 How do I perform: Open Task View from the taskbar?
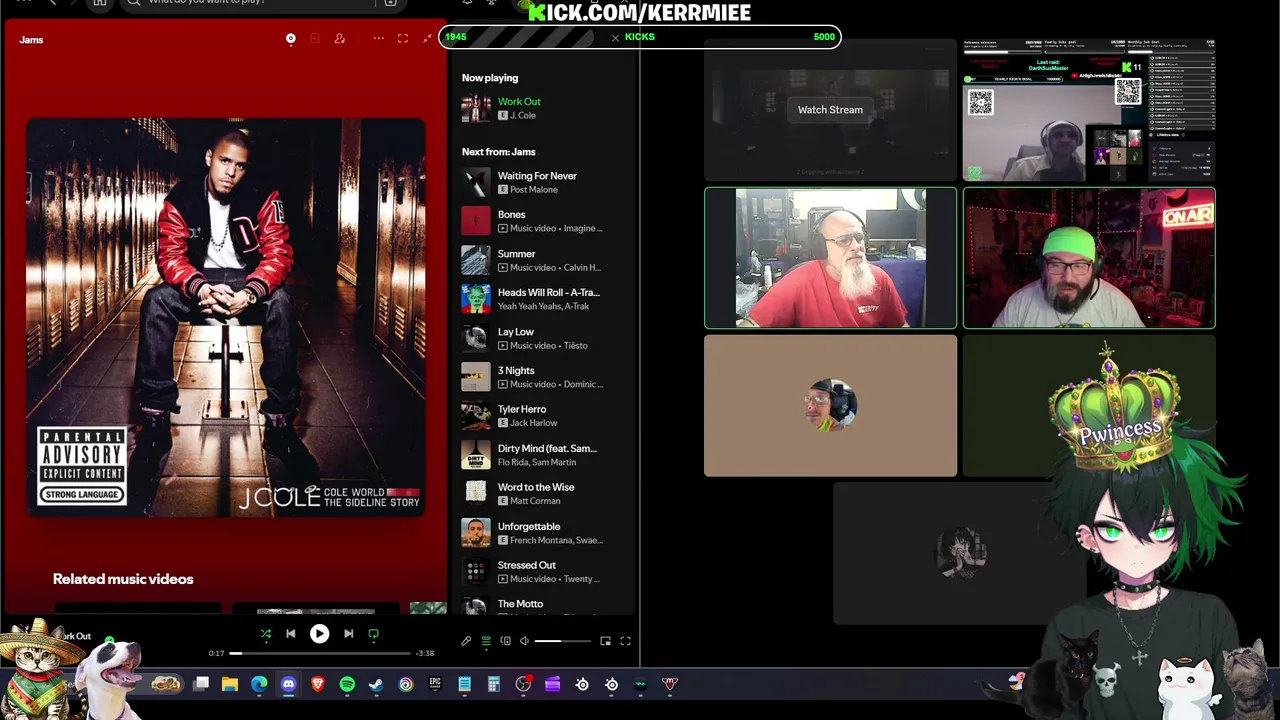201,684
